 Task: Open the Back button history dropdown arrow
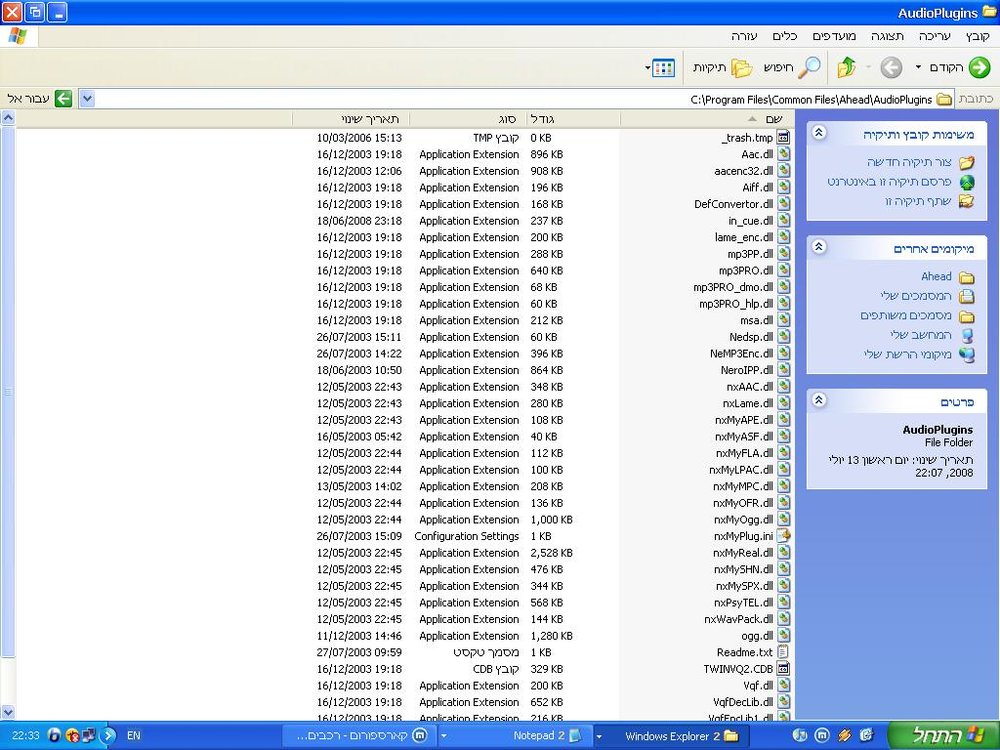(x=918, y=67)
